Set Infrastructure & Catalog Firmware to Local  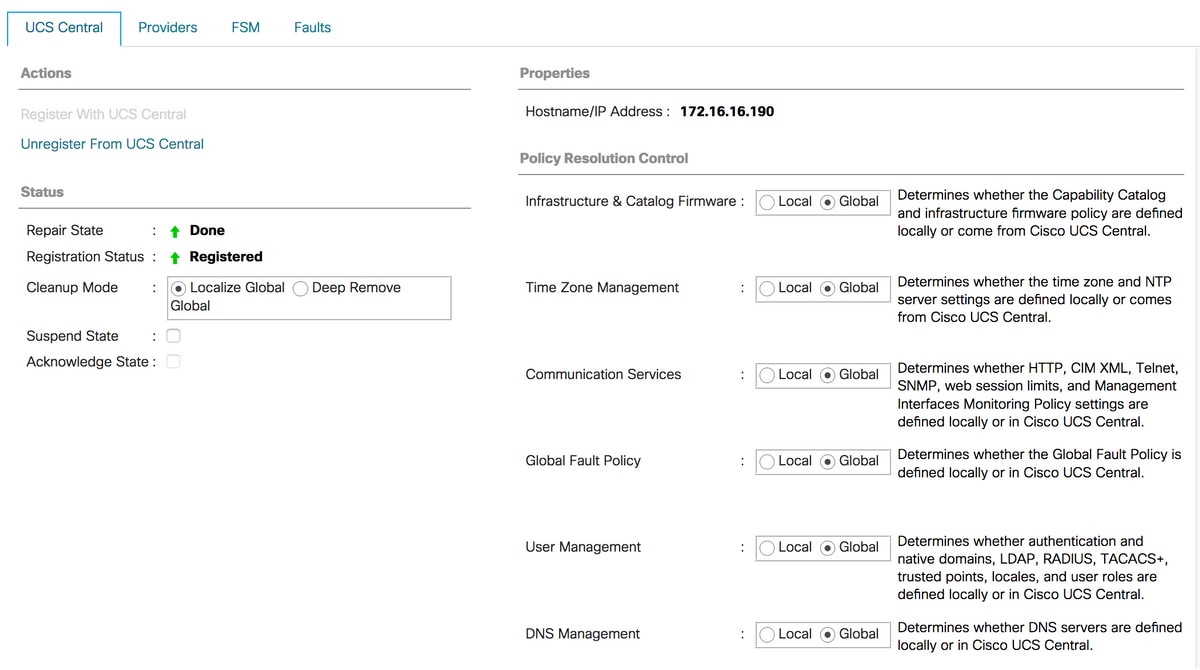[x=767, y=202]
